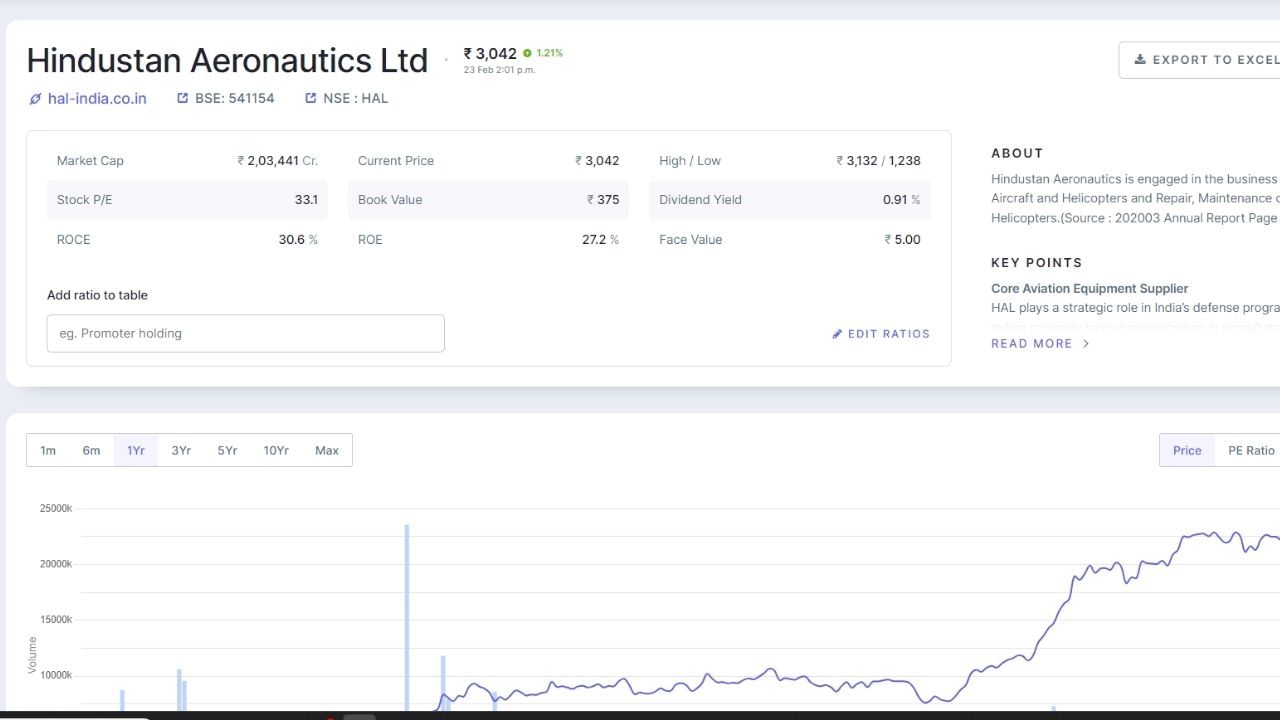Image resolution: width=1280 pixels, height=720 pixels.
Task: Click the High / Low value 3,132 / 1,238
Action: coord(878,160)
